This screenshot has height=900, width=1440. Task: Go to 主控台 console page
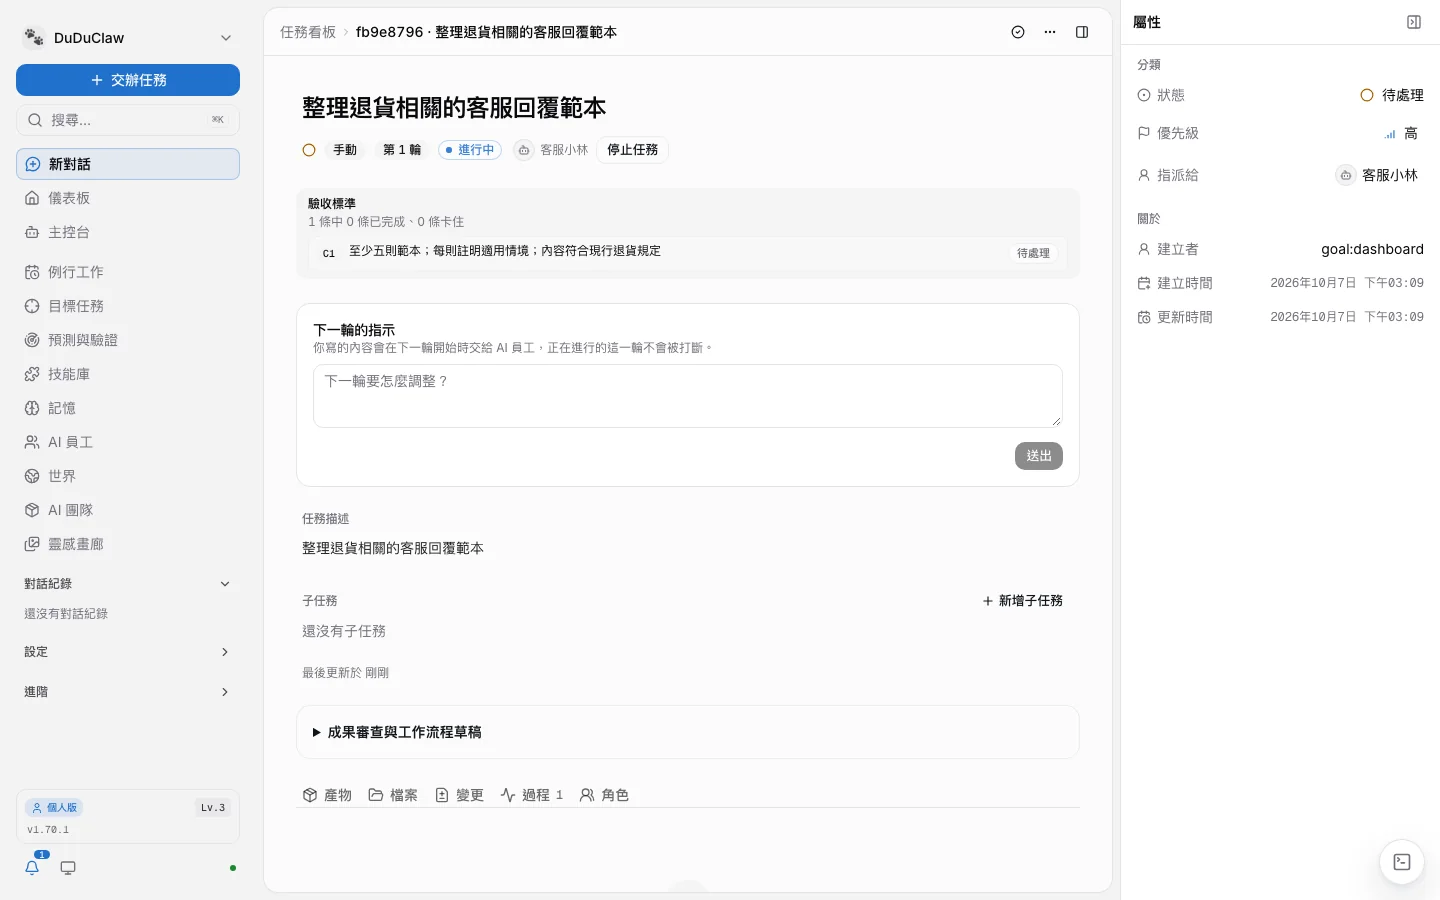pyautogui.click(x=128, y=232)
